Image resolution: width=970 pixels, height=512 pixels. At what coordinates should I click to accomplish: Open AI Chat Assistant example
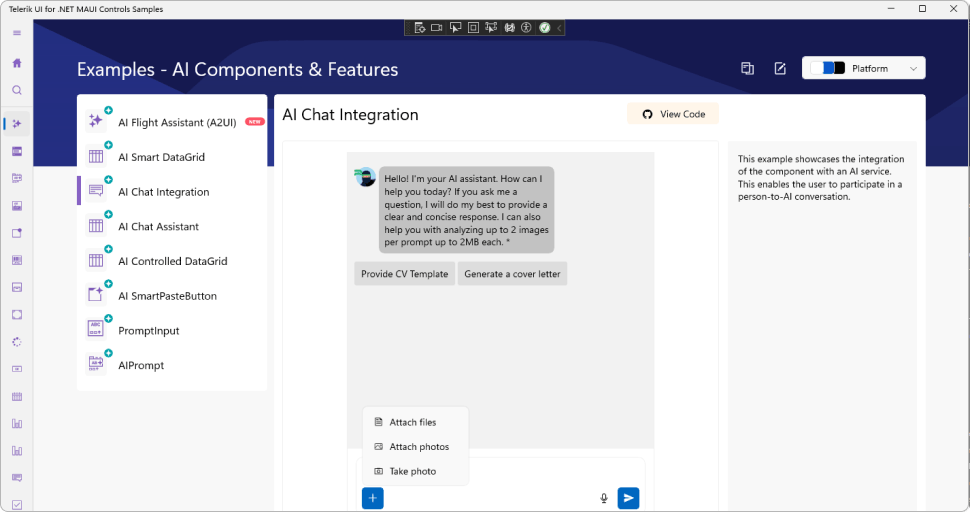point(173,226)
